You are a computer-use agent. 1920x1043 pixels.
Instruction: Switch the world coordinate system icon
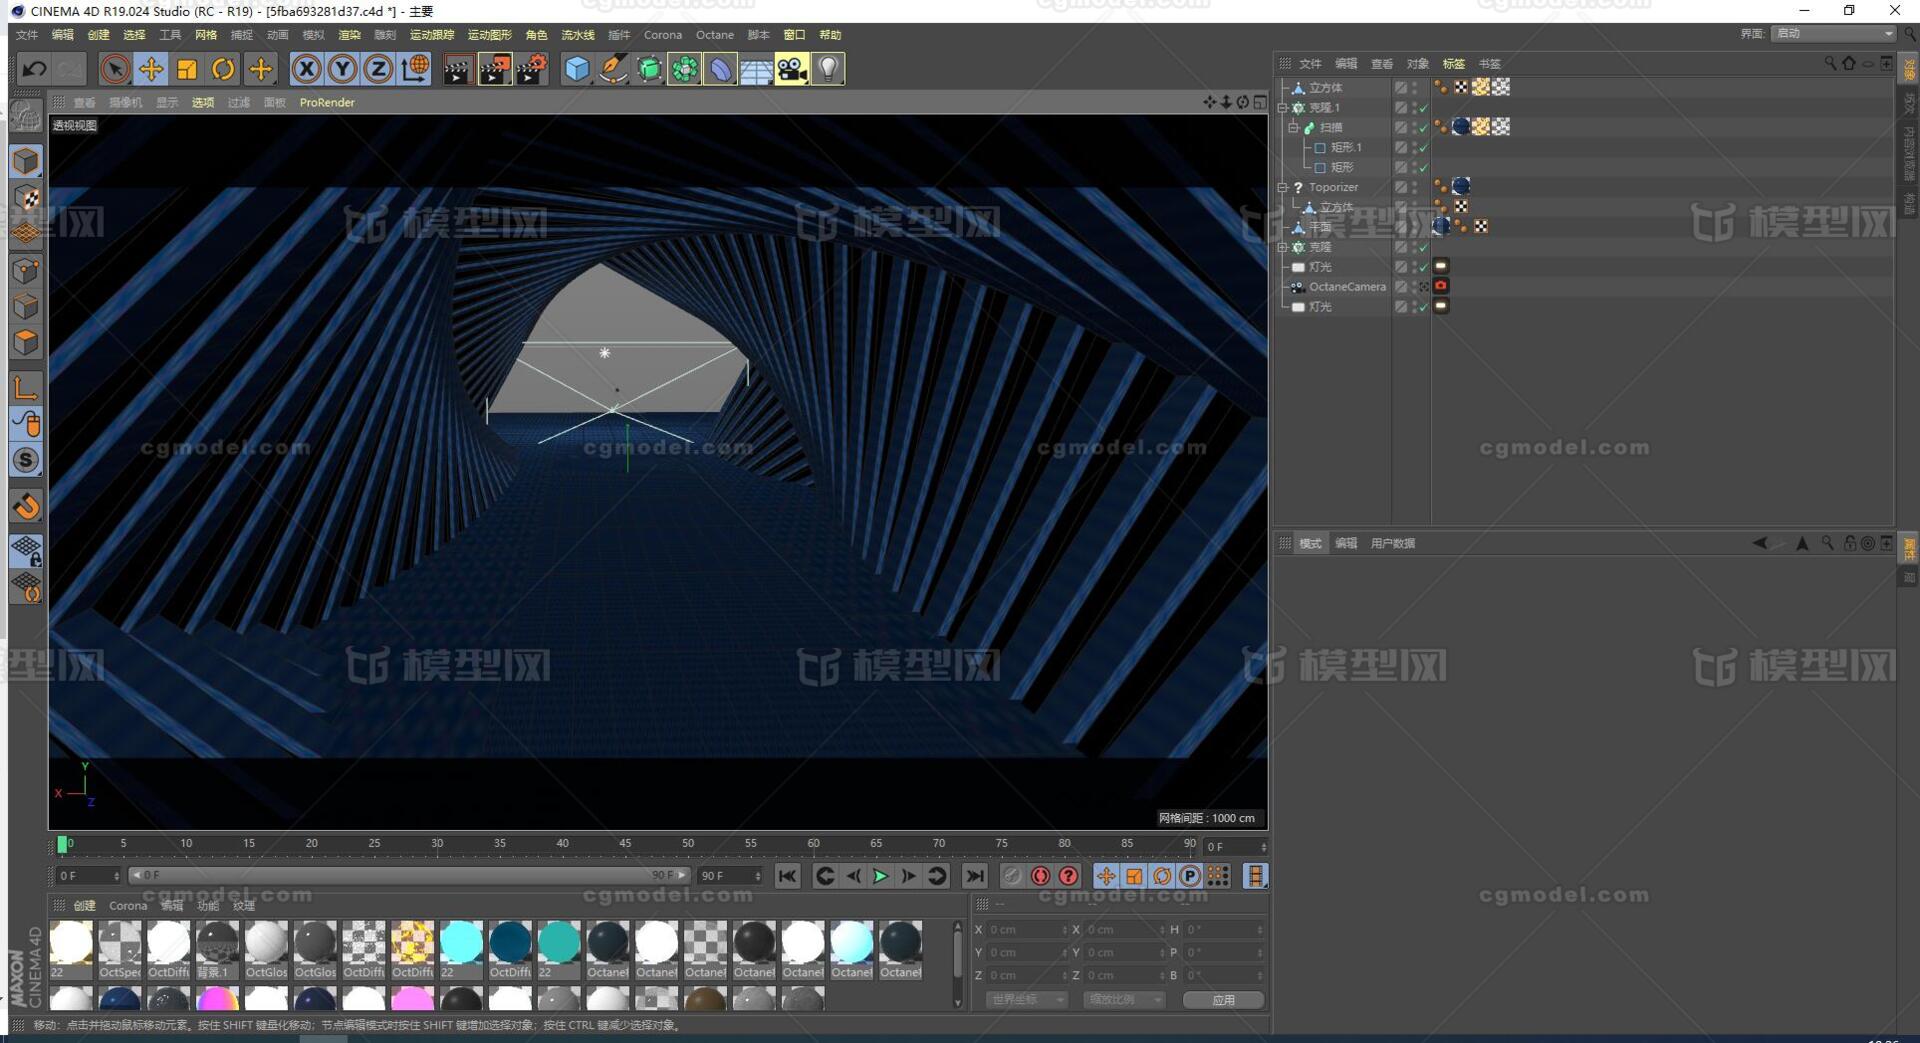pyautogui.click(x=414, y=69)
